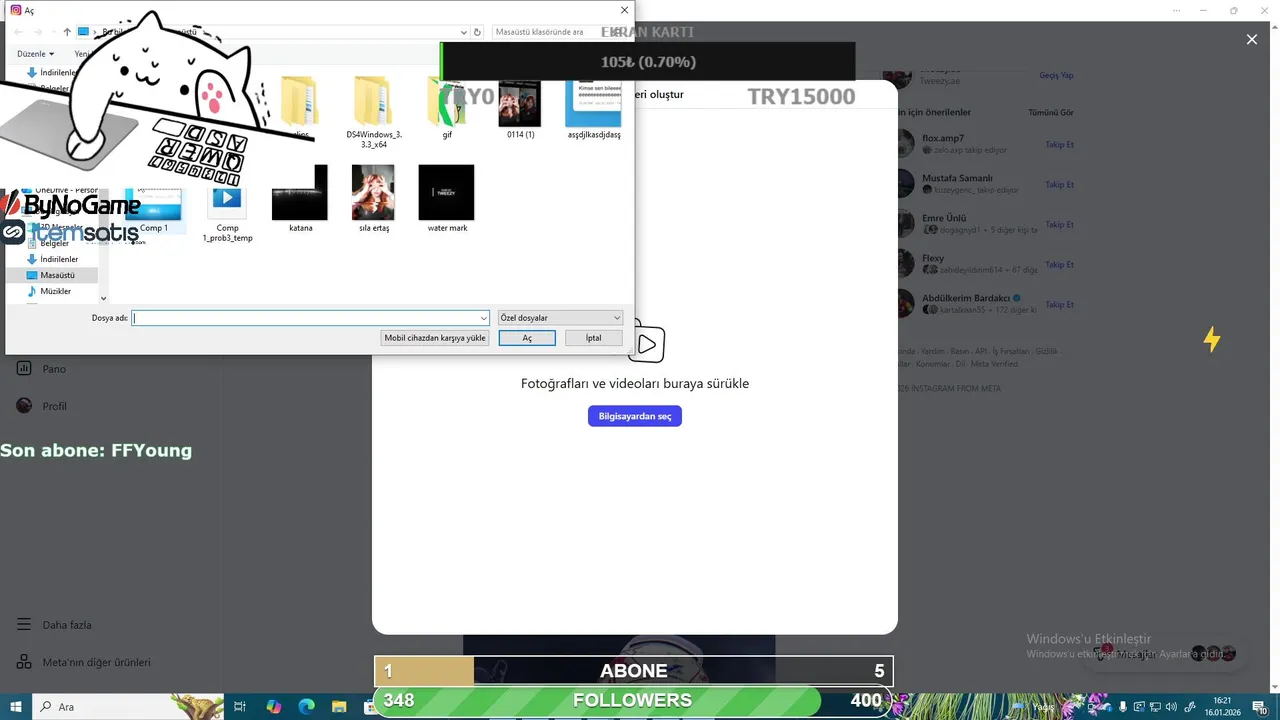The width and height of the screenshot is (1280, 720).
Task: Open Task View on the taskbar
Action: (x=240, y=707)
